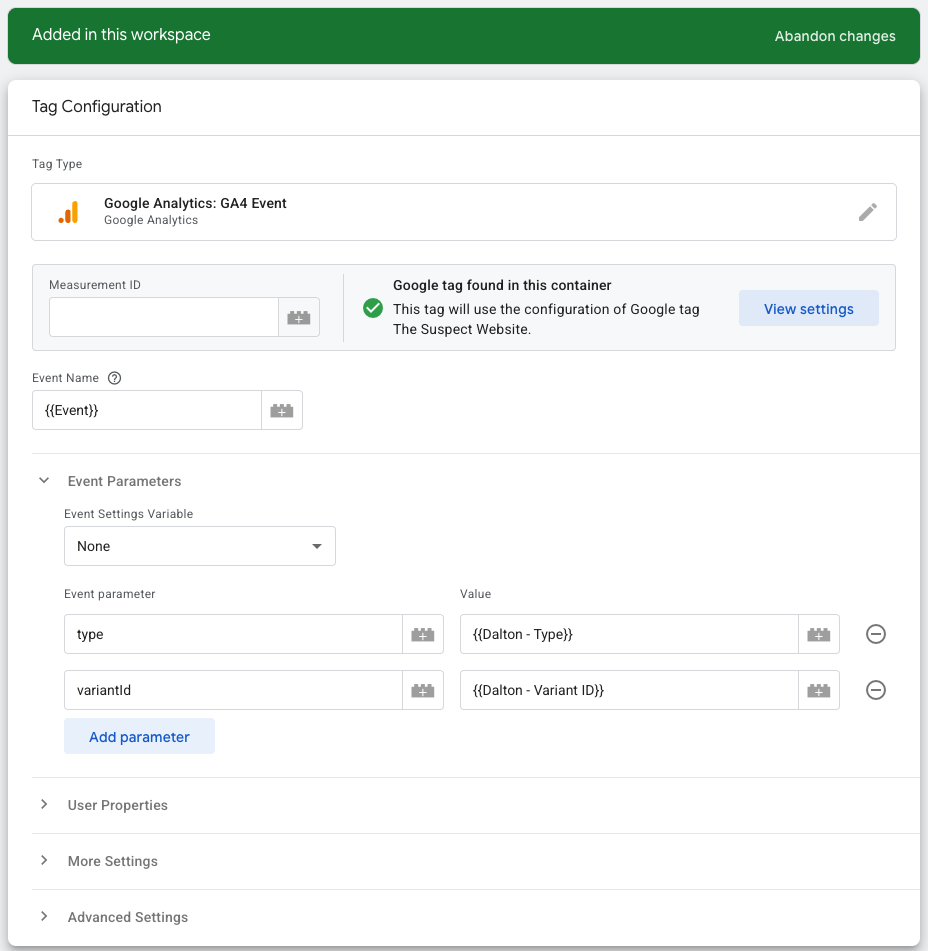Remove the 'type' event parameter row
928x951 pixels.
(x=875, y=634)
